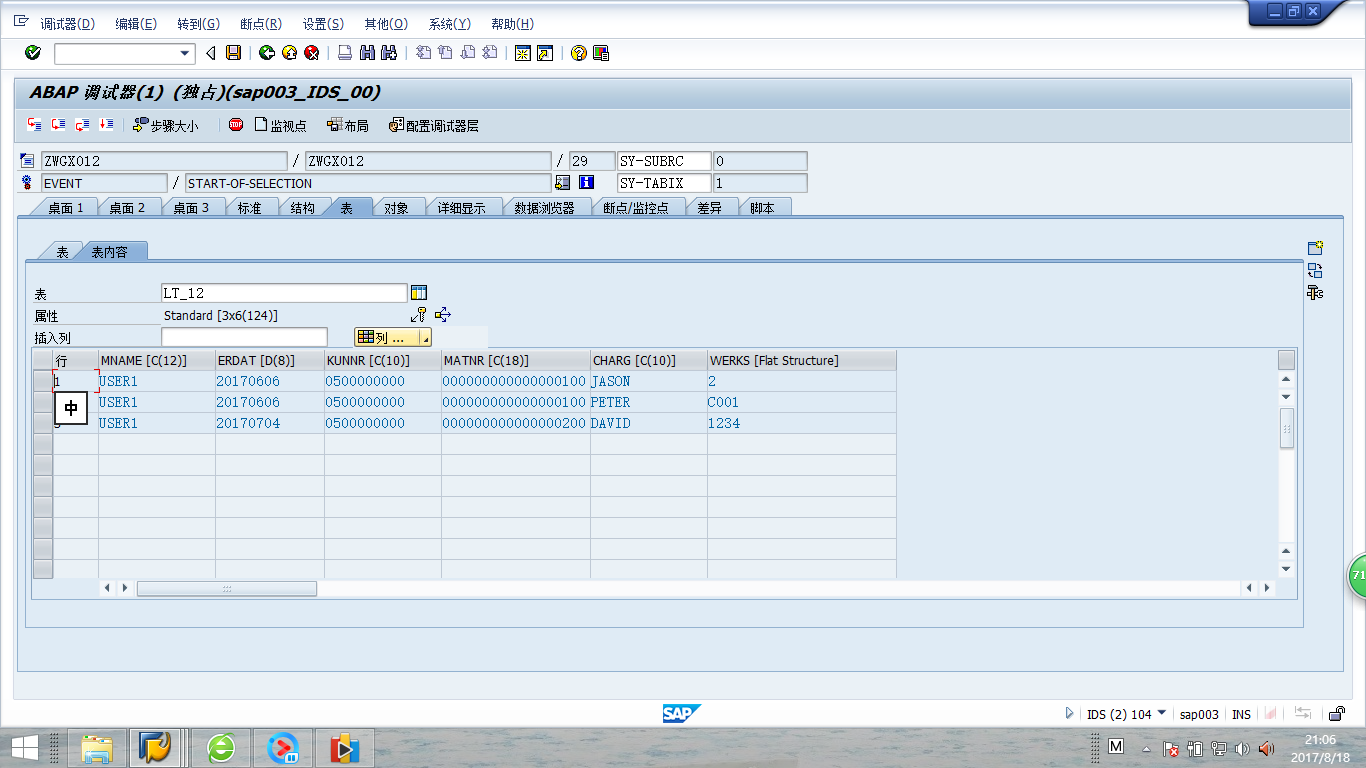Click the New Tool window icon at right
This screenshot has height=768, width=1366.
[1315, 248]
